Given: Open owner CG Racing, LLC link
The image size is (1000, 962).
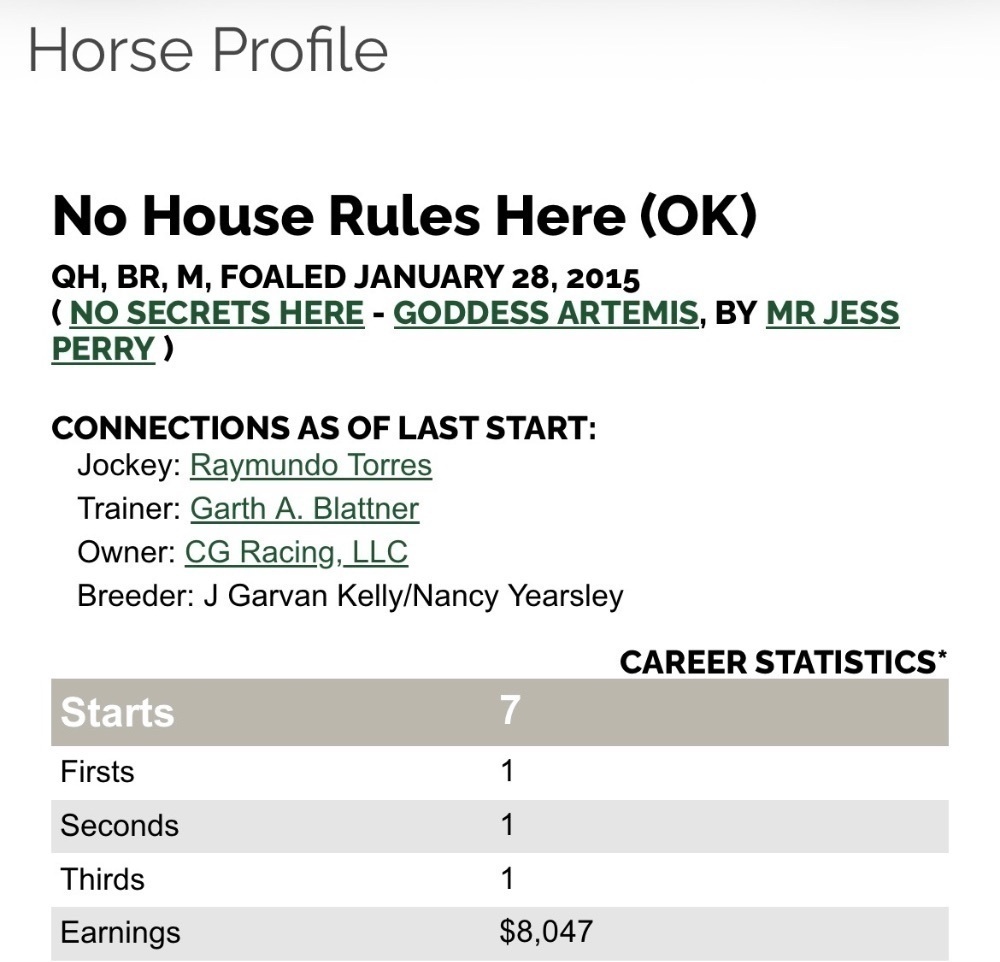Looking at the screenshot, I should coord(296,552).
